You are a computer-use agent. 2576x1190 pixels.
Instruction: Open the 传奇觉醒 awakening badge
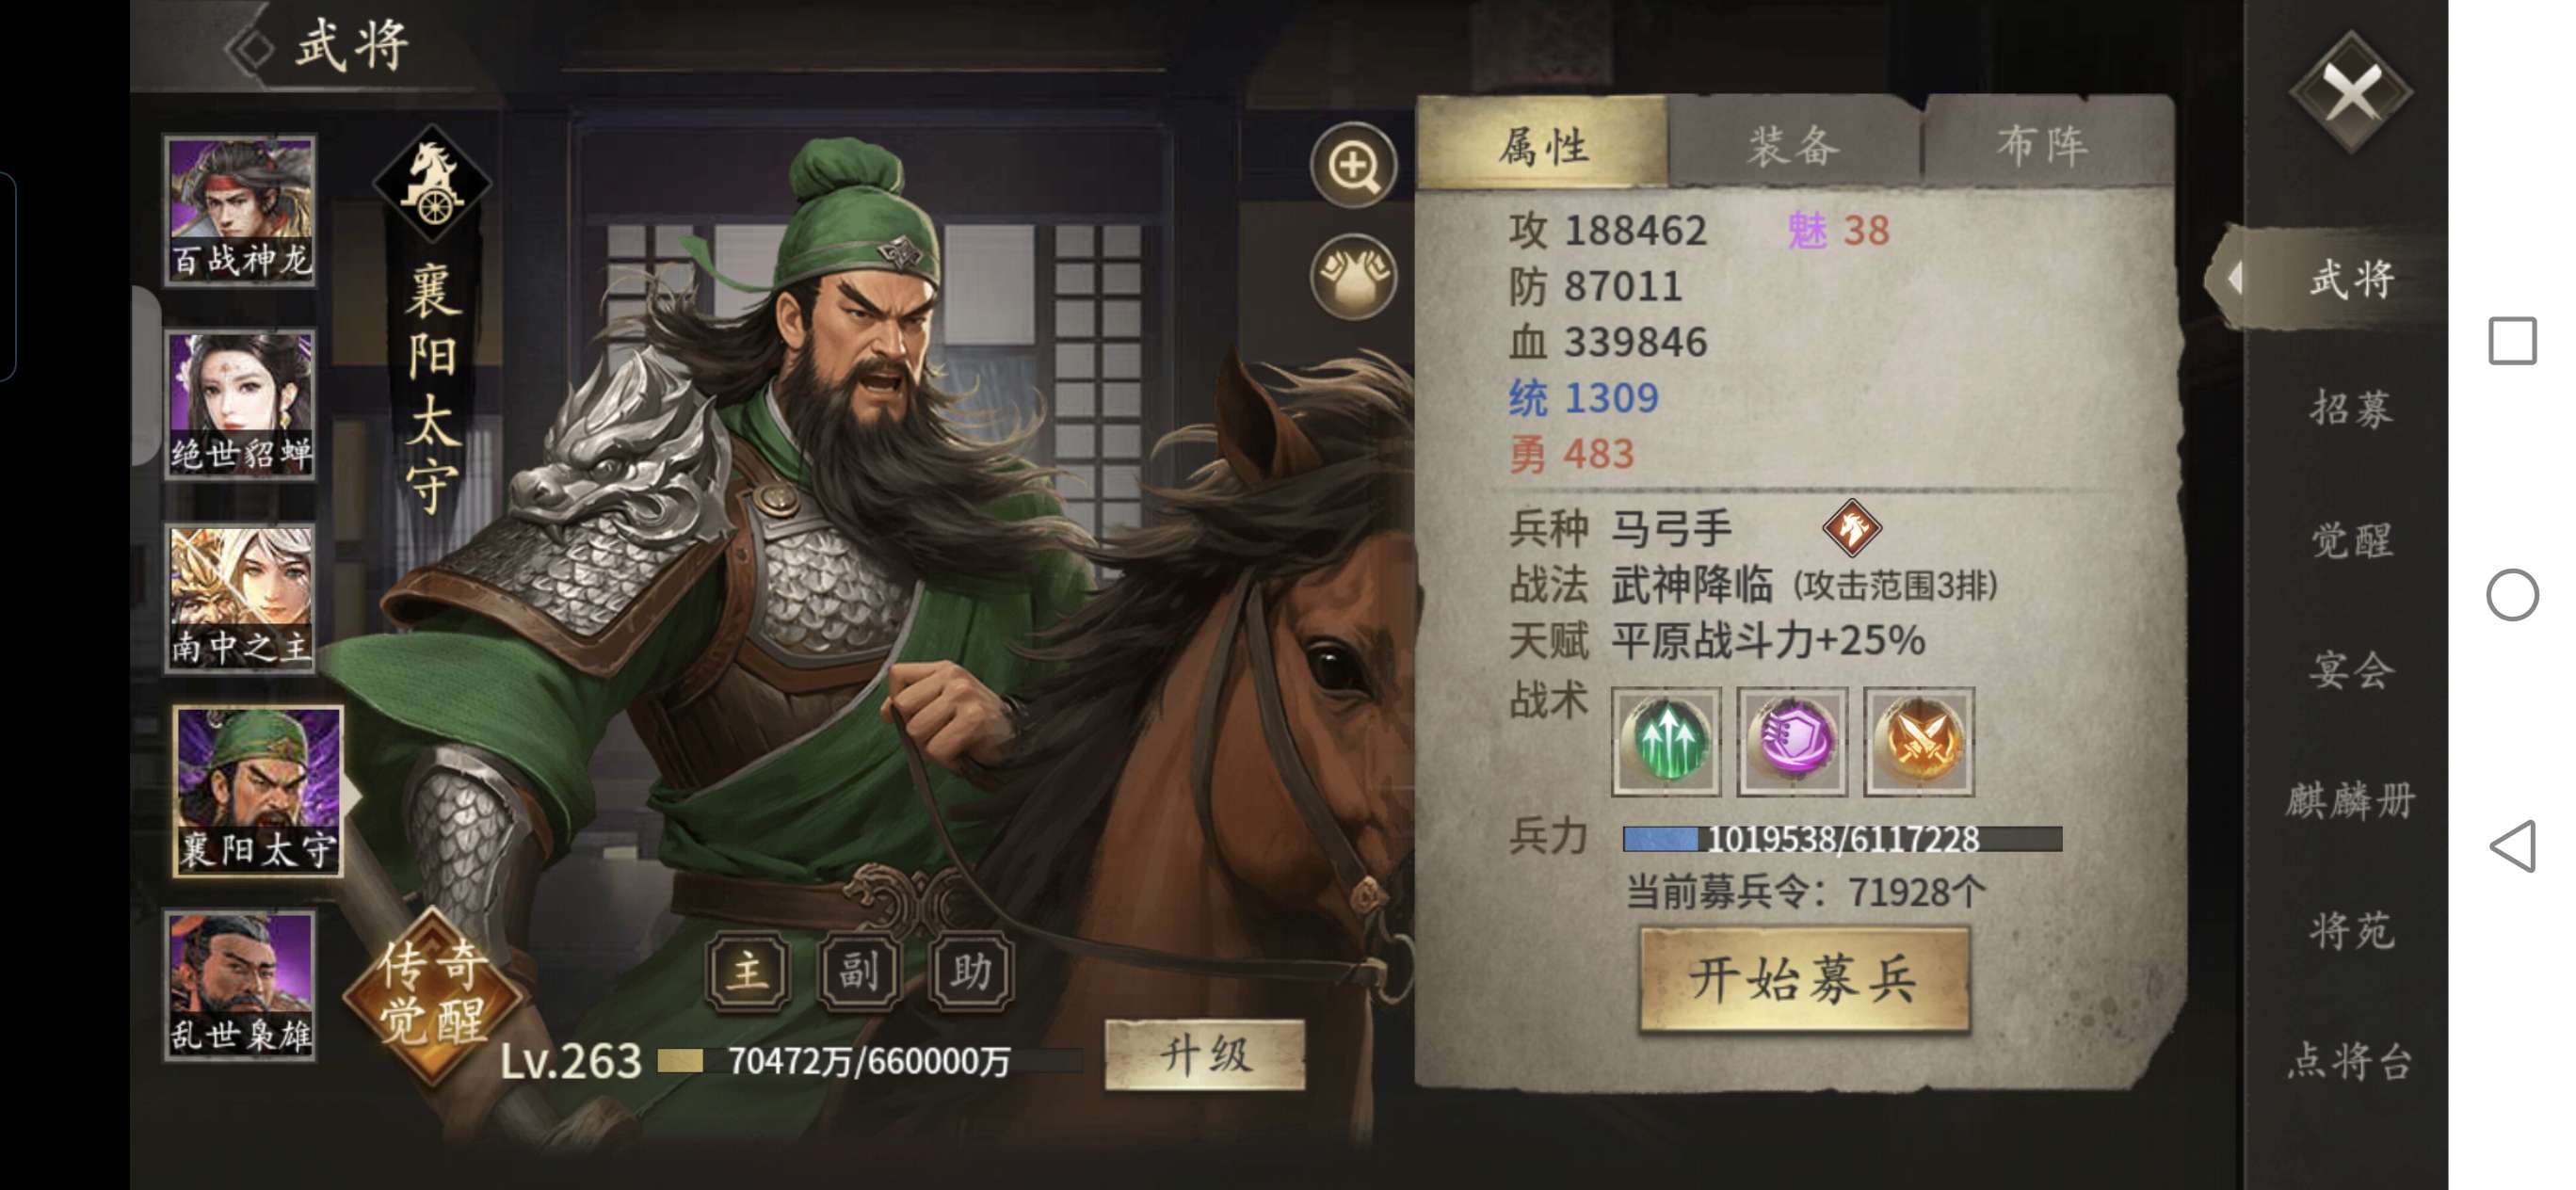coord(433,994)
